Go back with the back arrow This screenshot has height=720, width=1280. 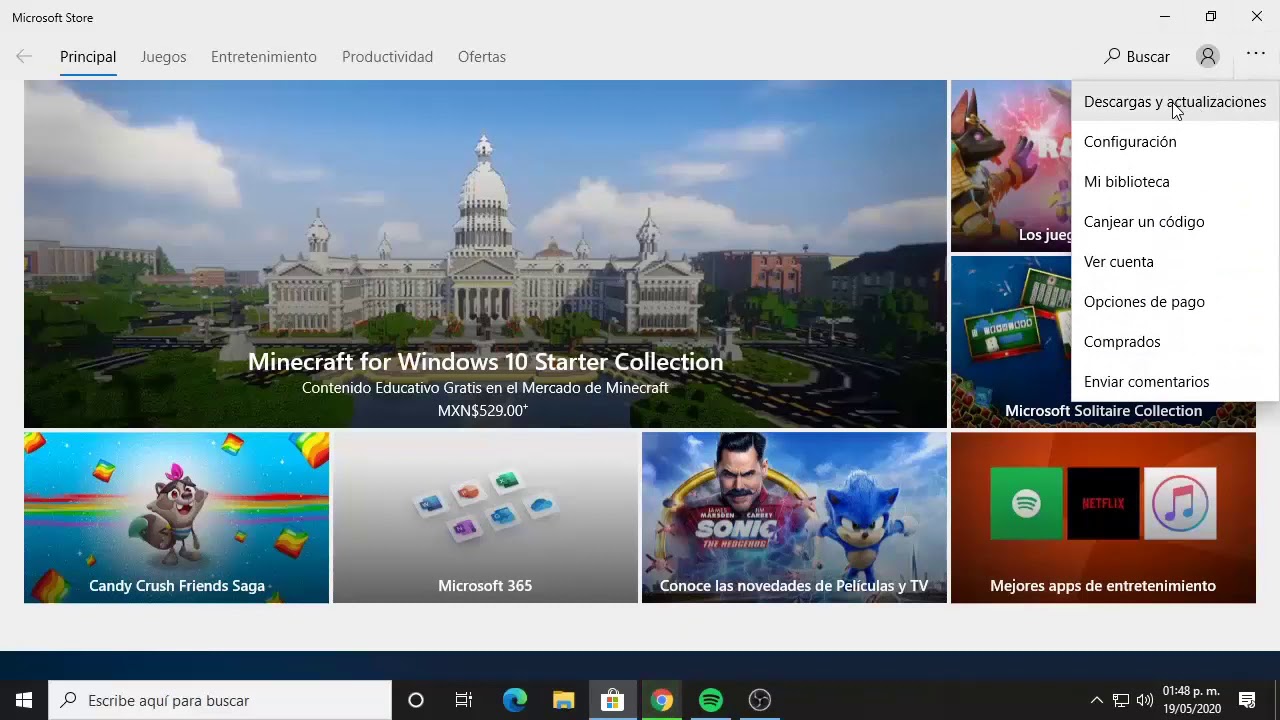pos(24,57)
